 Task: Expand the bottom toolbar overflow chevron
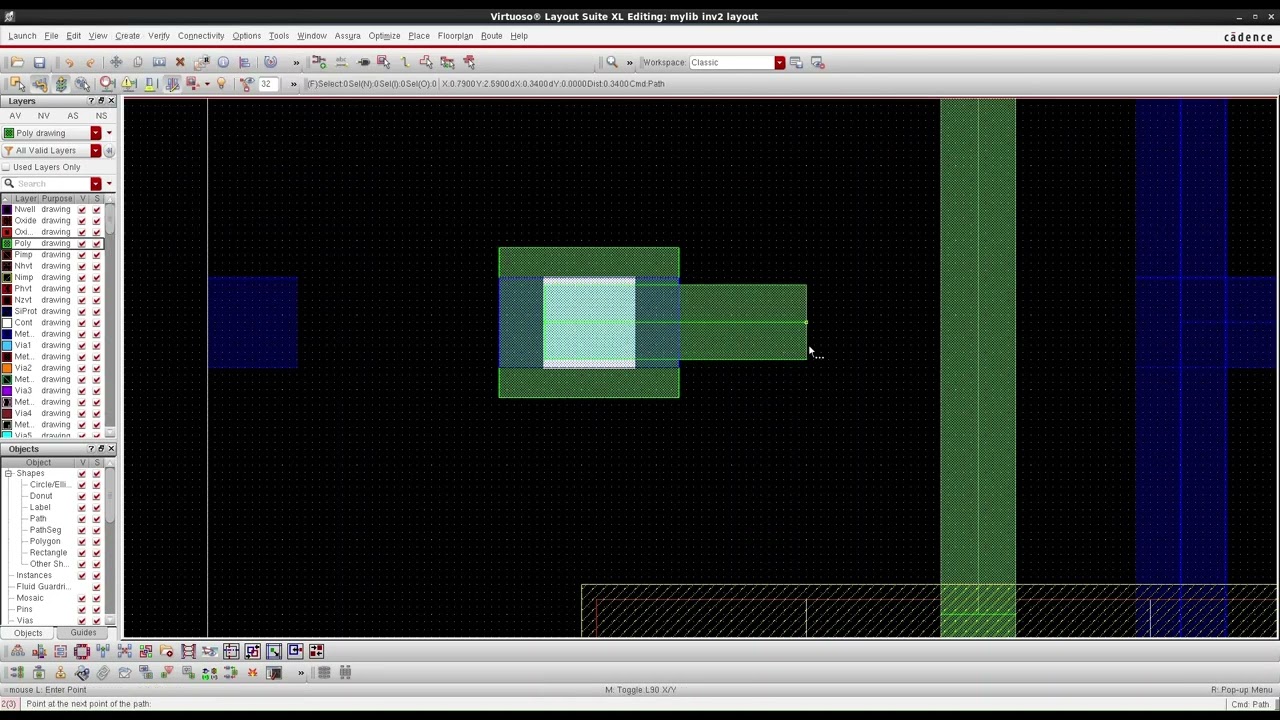[x=300, y=673]
